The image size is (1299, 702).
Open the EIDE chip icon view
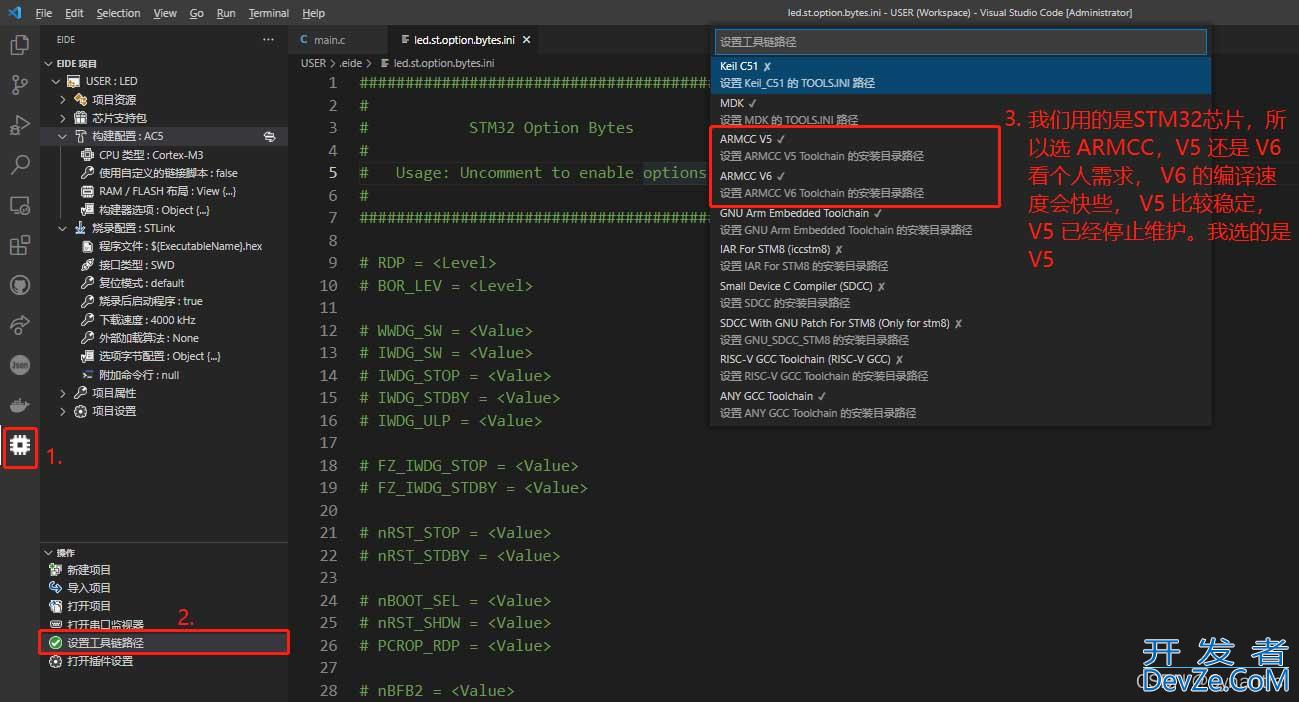(19, 446)
